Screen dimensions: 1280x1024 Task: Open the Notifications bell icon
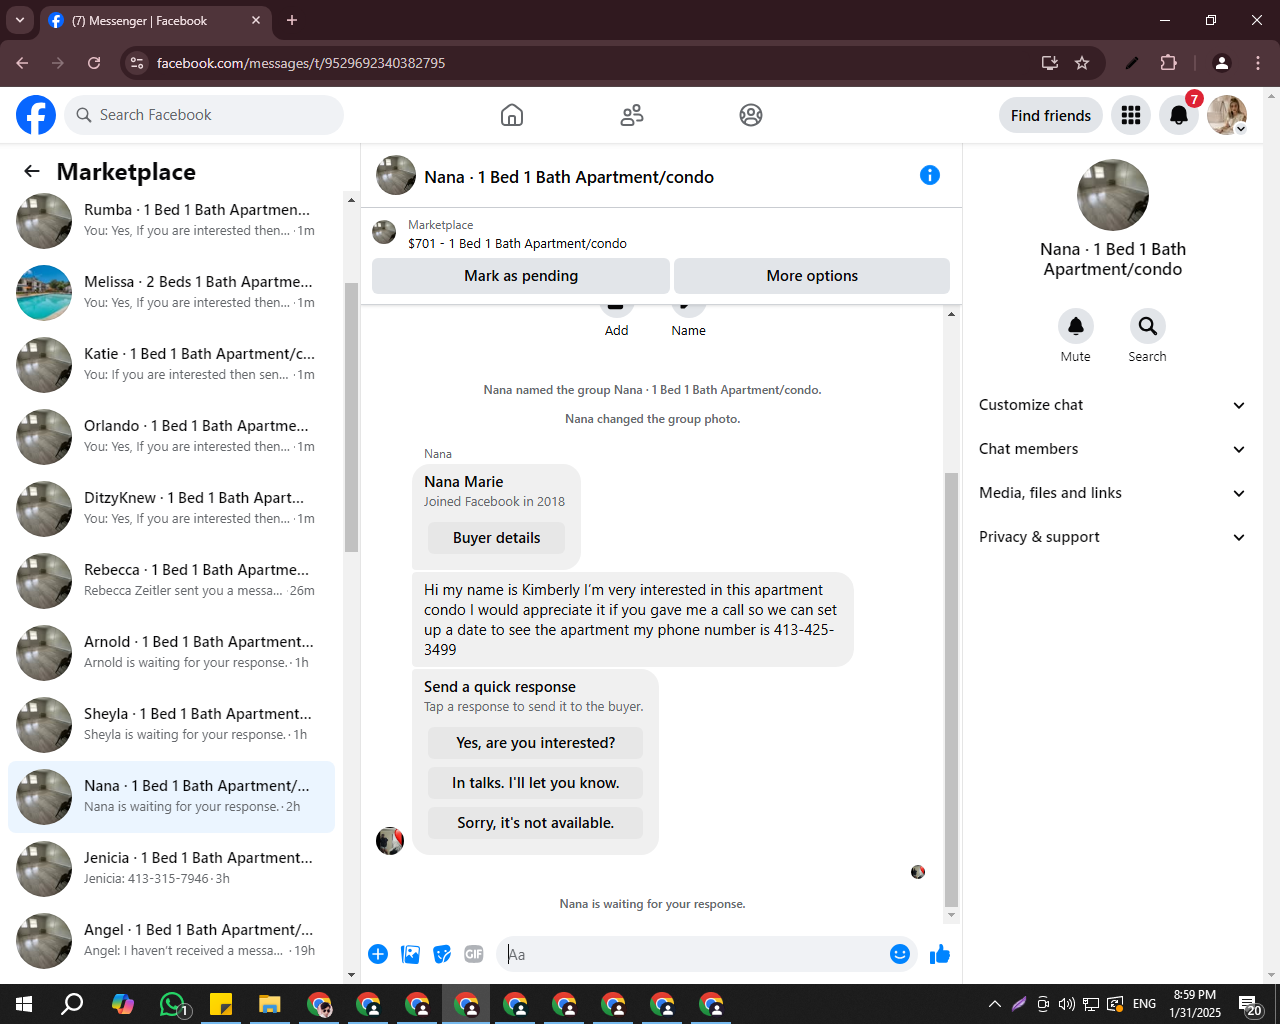pos(1179,115)
